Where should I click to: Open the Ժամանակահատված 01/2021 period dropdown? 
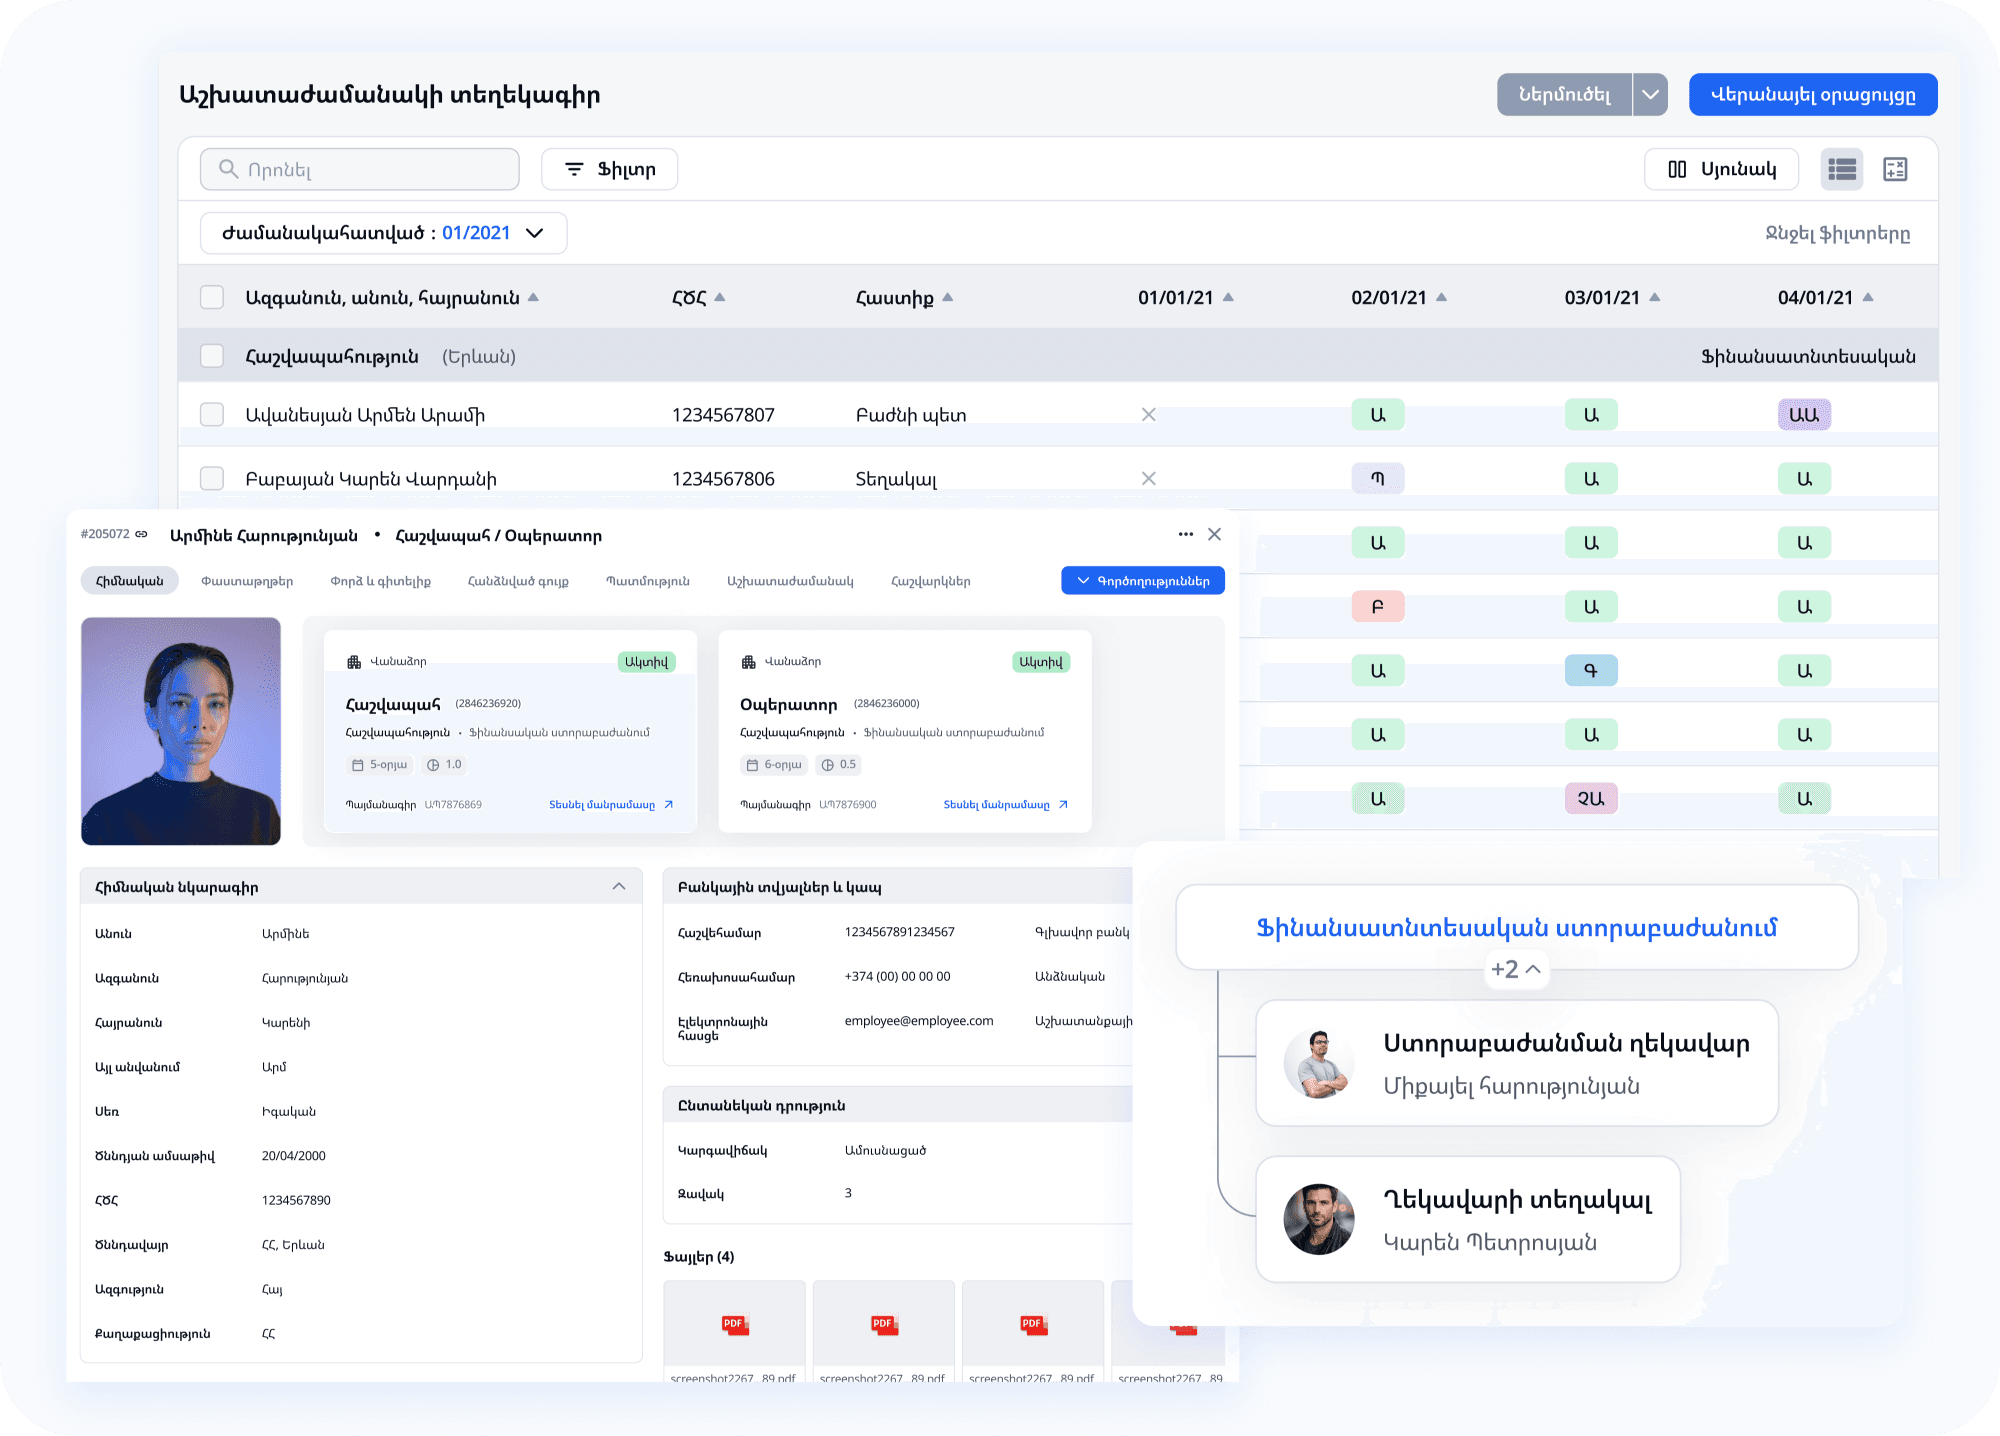[383, 233]
